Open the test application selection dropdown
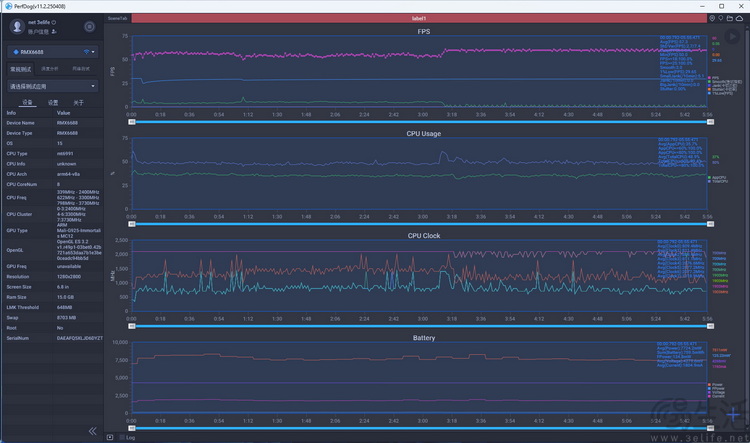The width and height of the screenshot is (750, 443). tap(53, 86)
